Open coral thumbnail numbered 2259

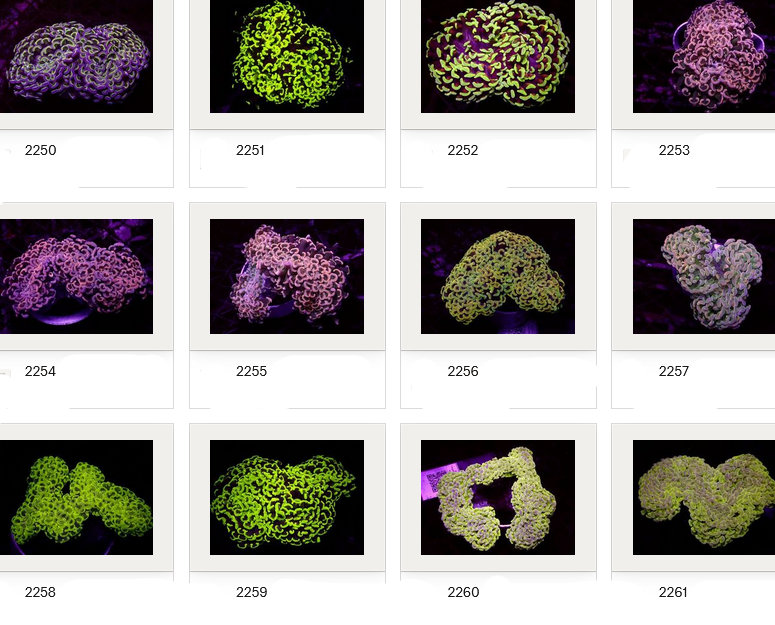(x=287, y=497)
